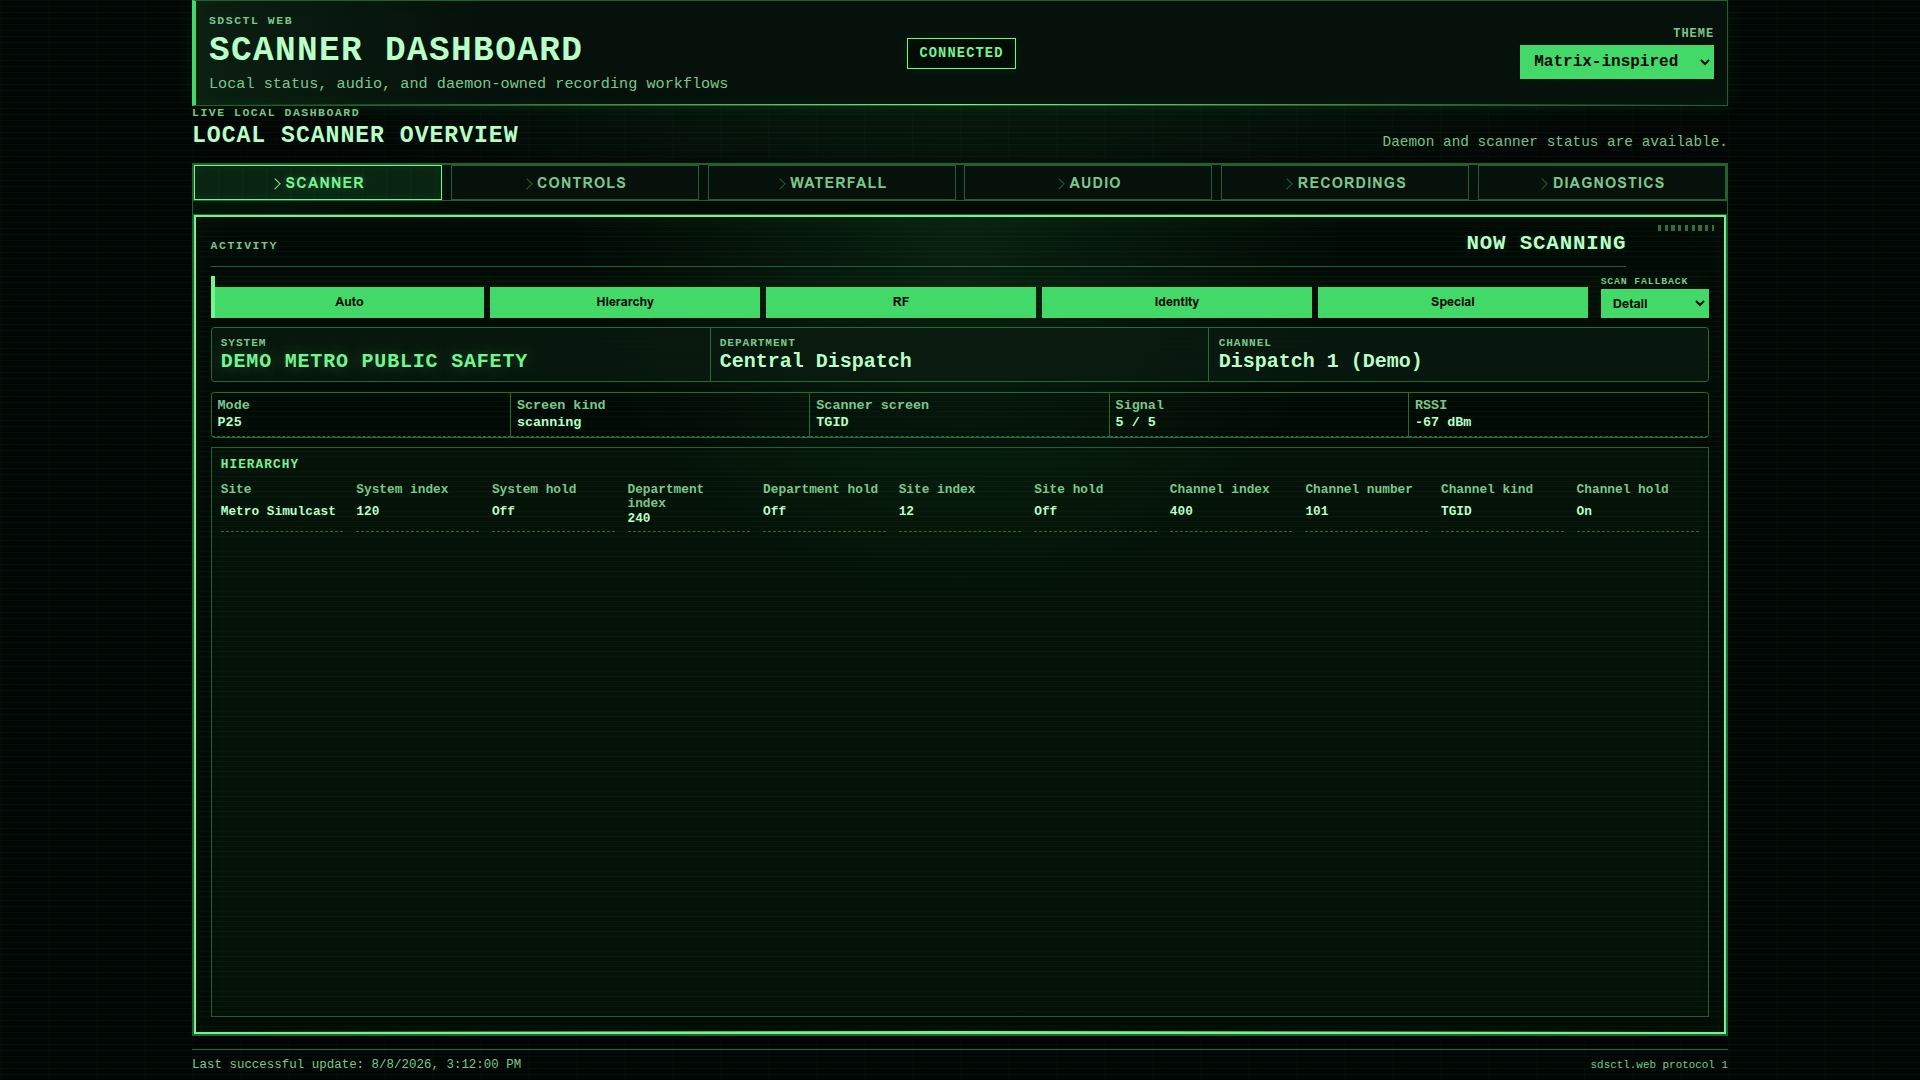Click the Channel number value 101
This screenshot has width=1920, height=1080.
[x=1317, y=511]
